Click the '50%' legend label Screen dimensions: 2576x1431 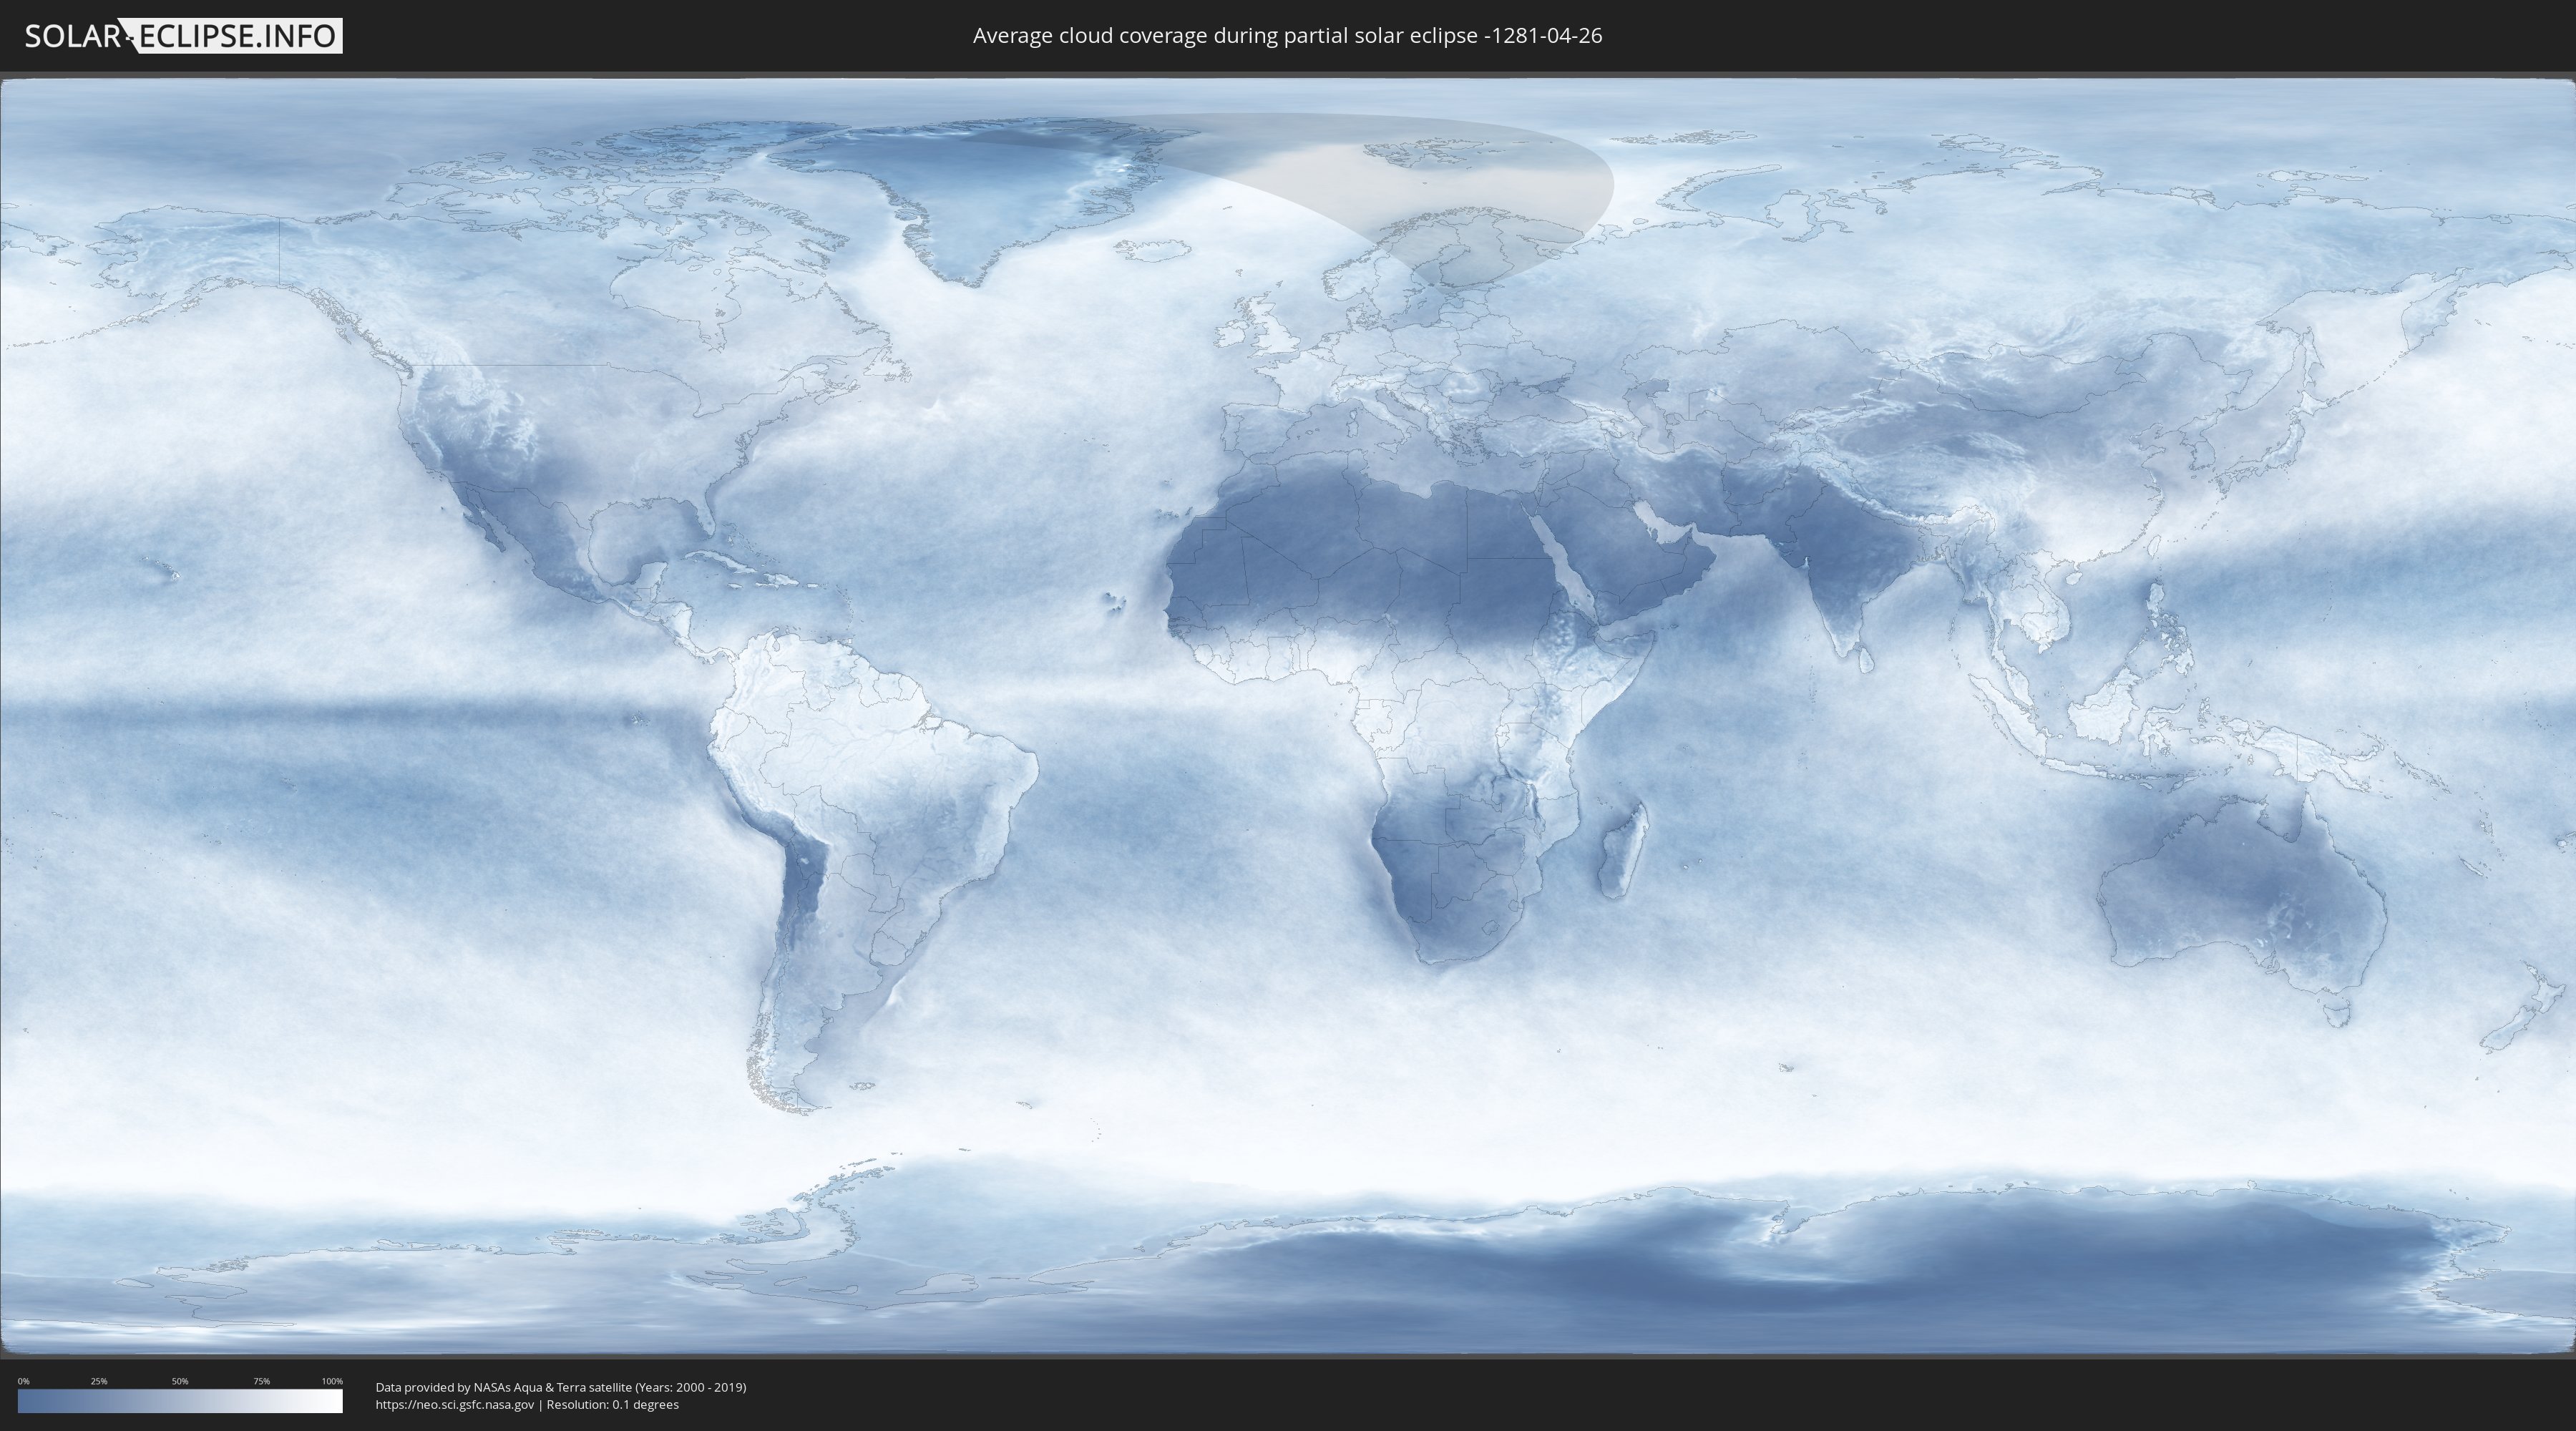(x=180, y=1381)
